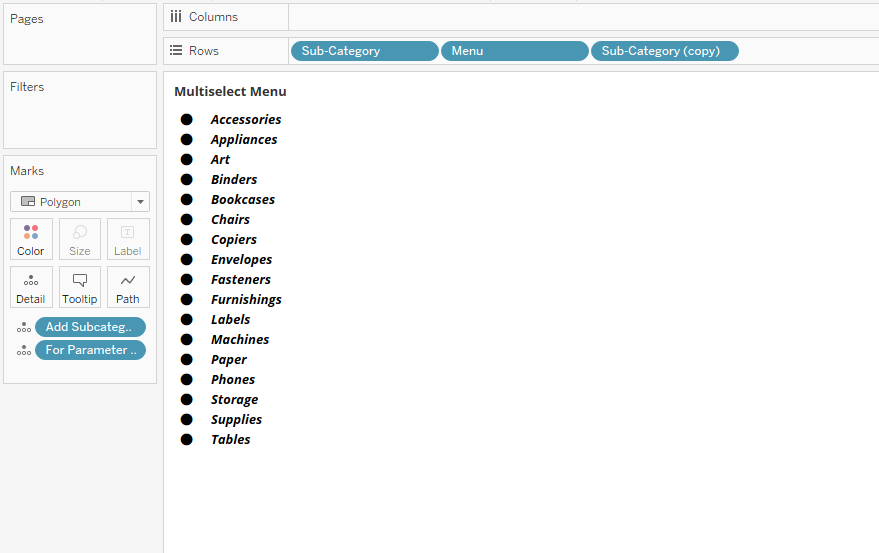Click the black dot next to Fasteners
Screen dimensions: 879x553
coord(187,280)
